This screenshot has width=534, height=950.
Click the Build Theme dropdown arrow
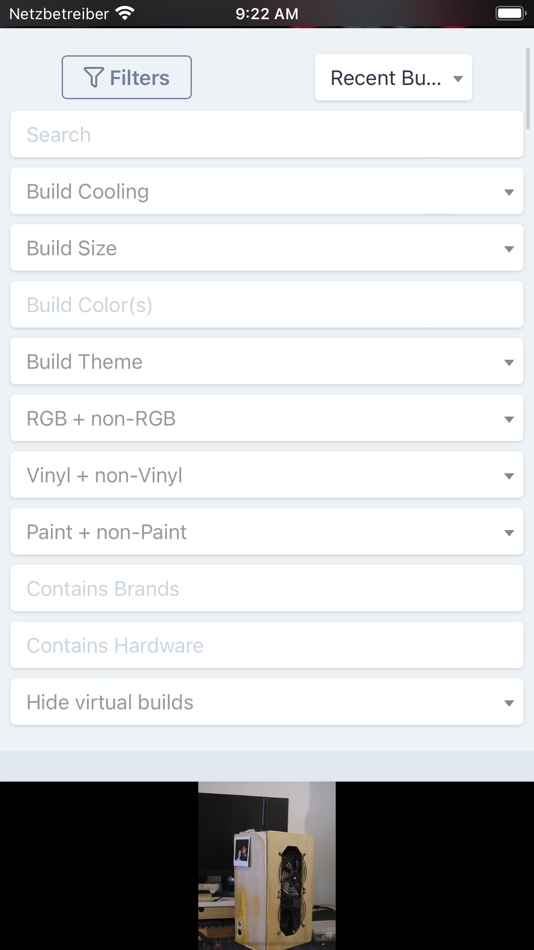point(509,362)
